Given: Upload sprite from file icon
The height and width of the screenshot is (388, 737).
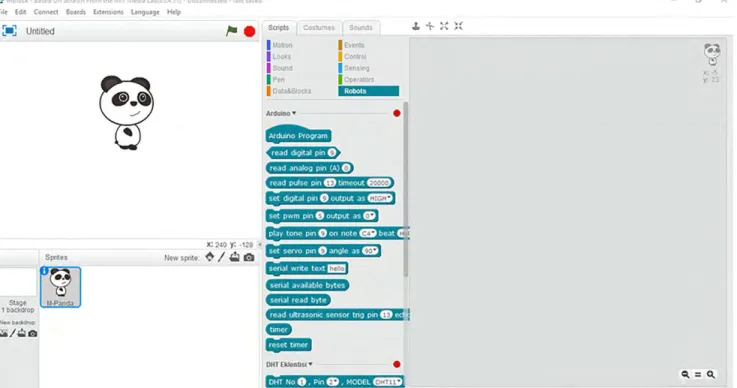Looking at the screenshot, I should click(235, 257).
